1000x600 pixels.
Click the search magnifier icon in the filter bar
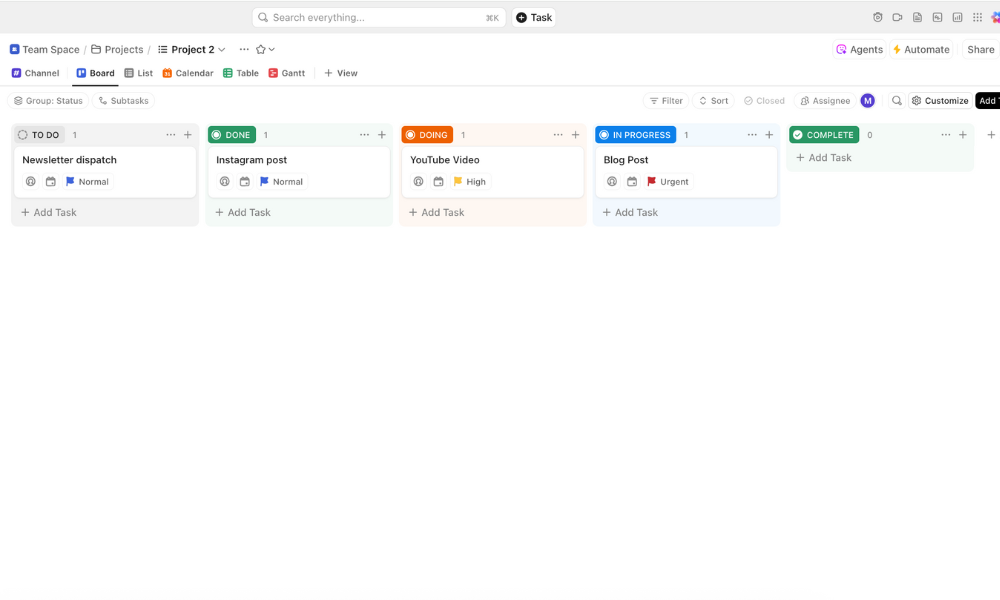point(897,101)
